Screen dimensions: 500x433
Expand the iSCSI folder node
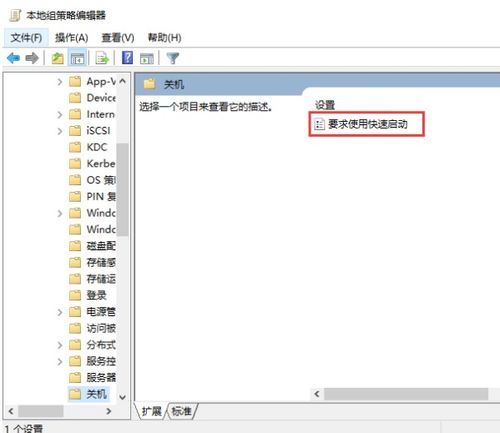60,131
